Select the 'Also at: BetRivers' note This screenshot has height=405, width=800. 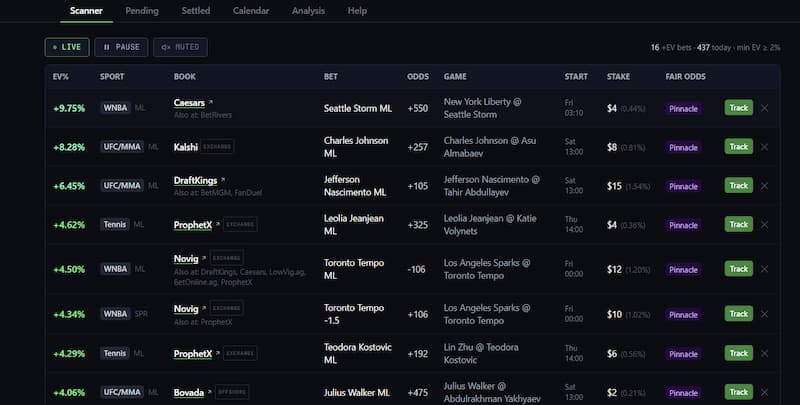point(203,115)
